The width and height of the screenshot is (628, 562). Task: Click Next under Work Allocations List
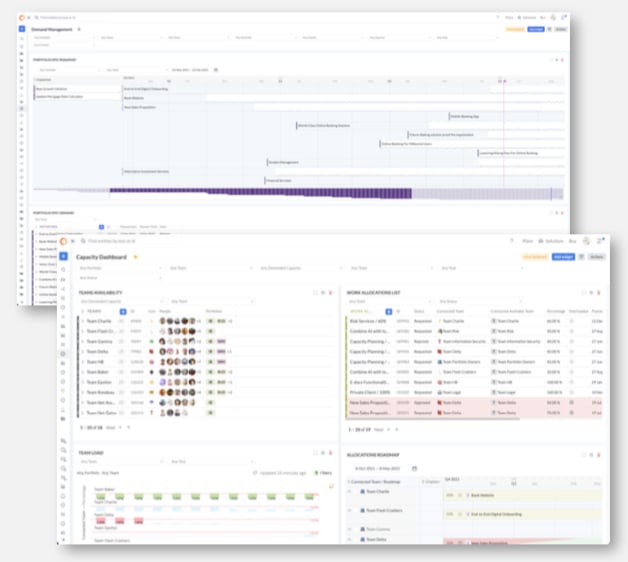click(x=378, y=430)
